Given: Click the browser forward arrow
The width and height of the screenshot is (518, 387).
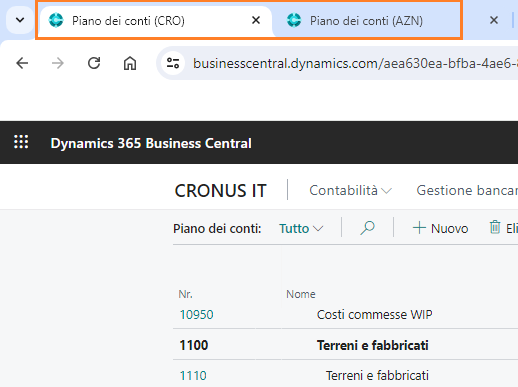Looking at the screenshot, I should tap(58, 63).
